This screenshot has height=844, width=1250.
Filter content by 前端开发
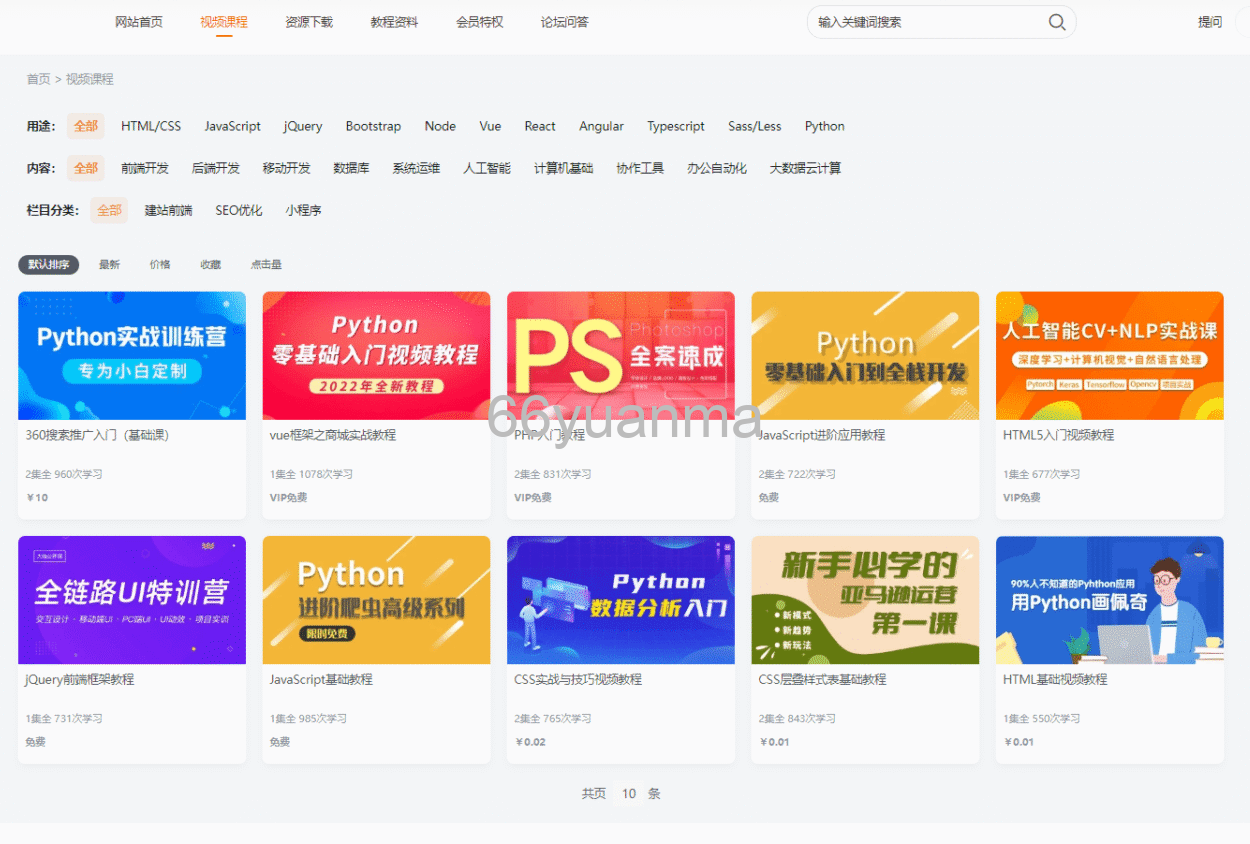coord(145,168)
